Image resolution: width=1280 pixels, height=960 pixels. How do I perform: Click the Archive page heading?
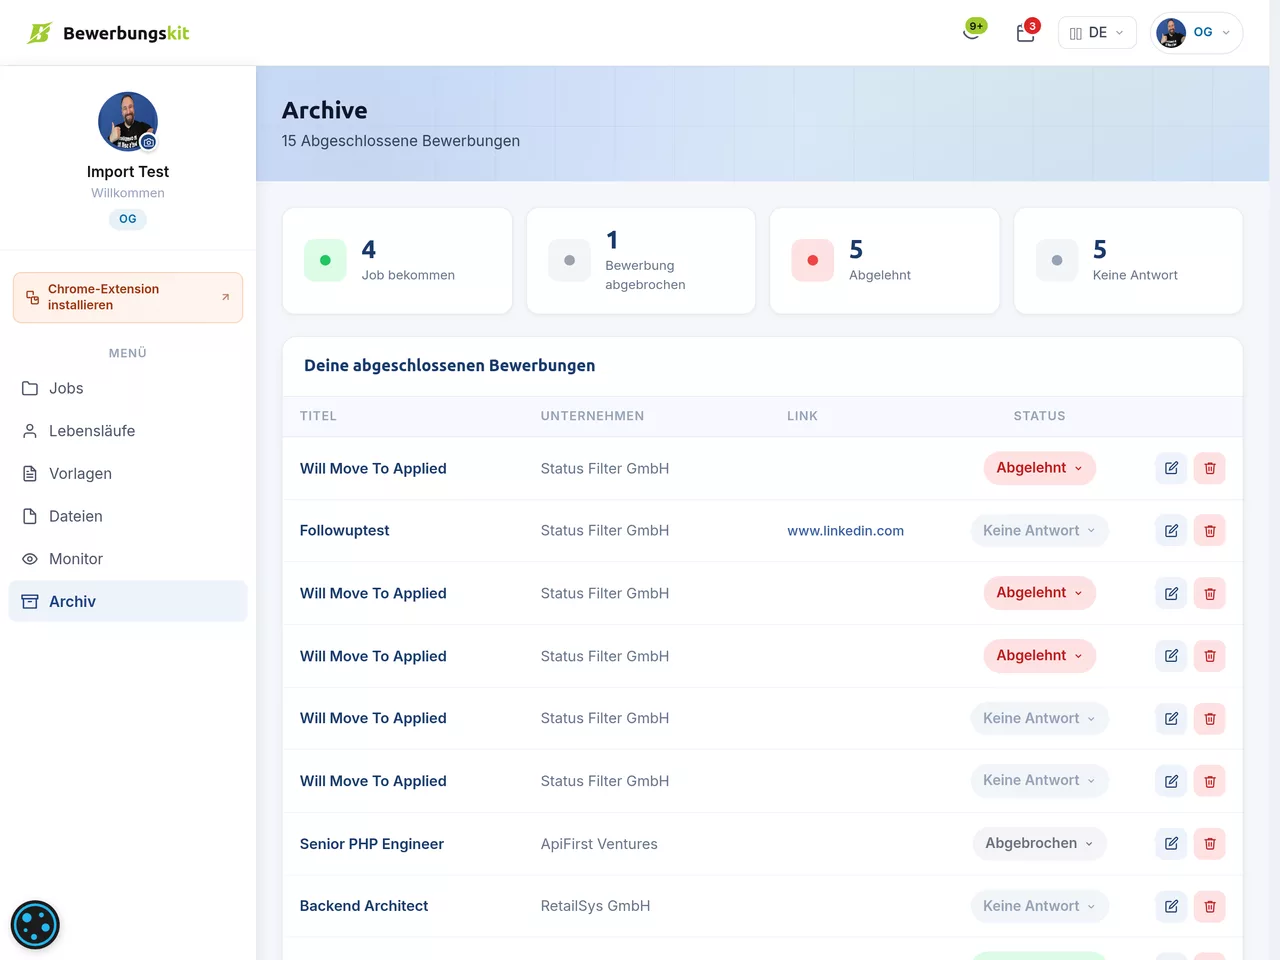[325, 110]
